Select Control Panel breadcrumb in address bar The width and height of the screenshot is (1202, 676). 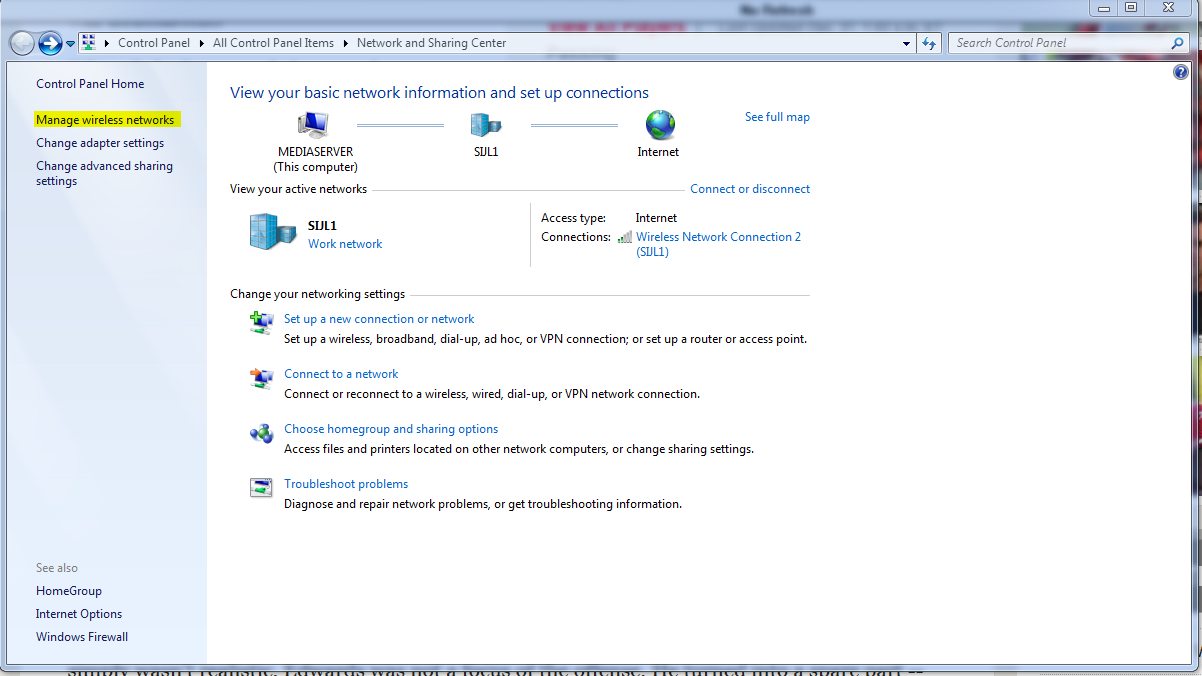[154, 43]
